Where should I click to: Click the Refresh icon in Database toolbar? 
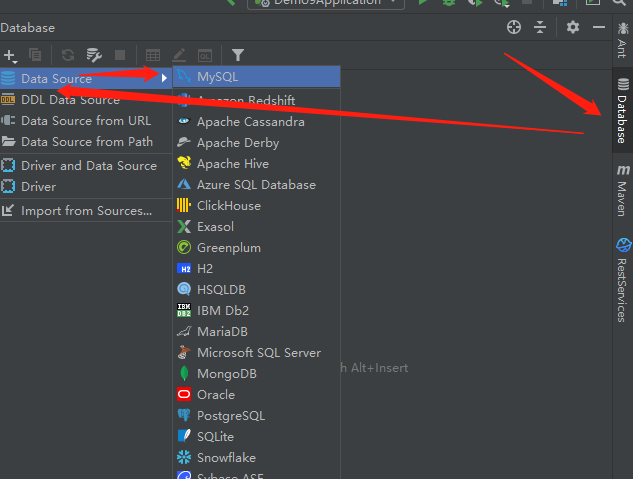68,55
